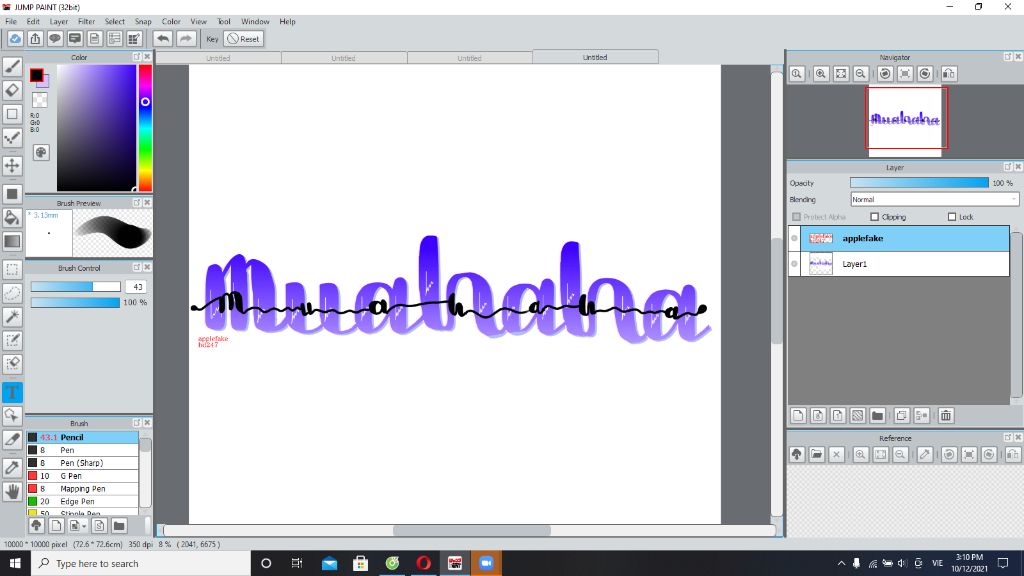Select the Hand pan tool

tap(12, 491)
